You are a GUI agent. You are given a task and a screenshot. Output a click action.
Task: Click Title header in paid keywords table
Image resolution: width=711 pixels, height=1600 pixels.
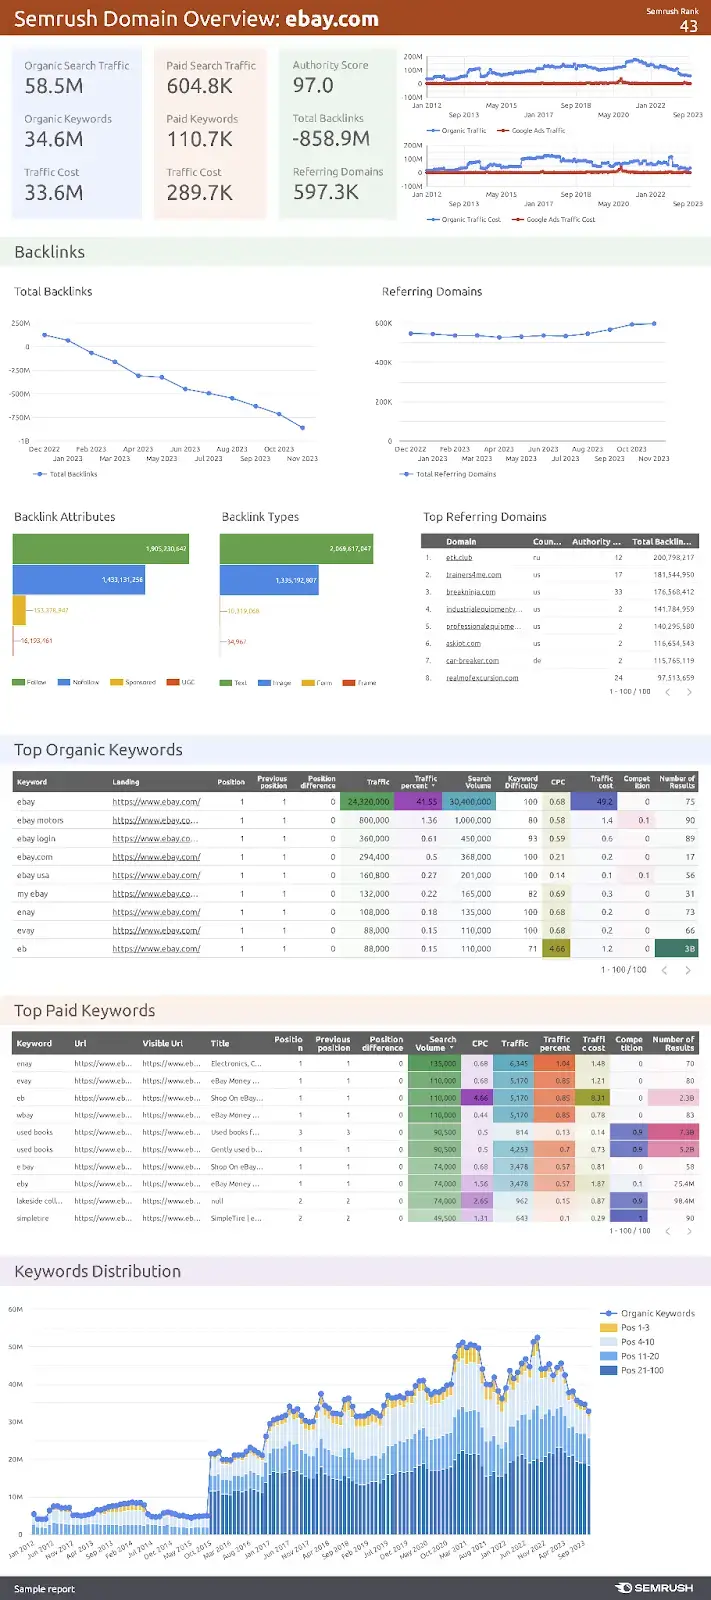pyautogui.click(x=220, y=1043)
